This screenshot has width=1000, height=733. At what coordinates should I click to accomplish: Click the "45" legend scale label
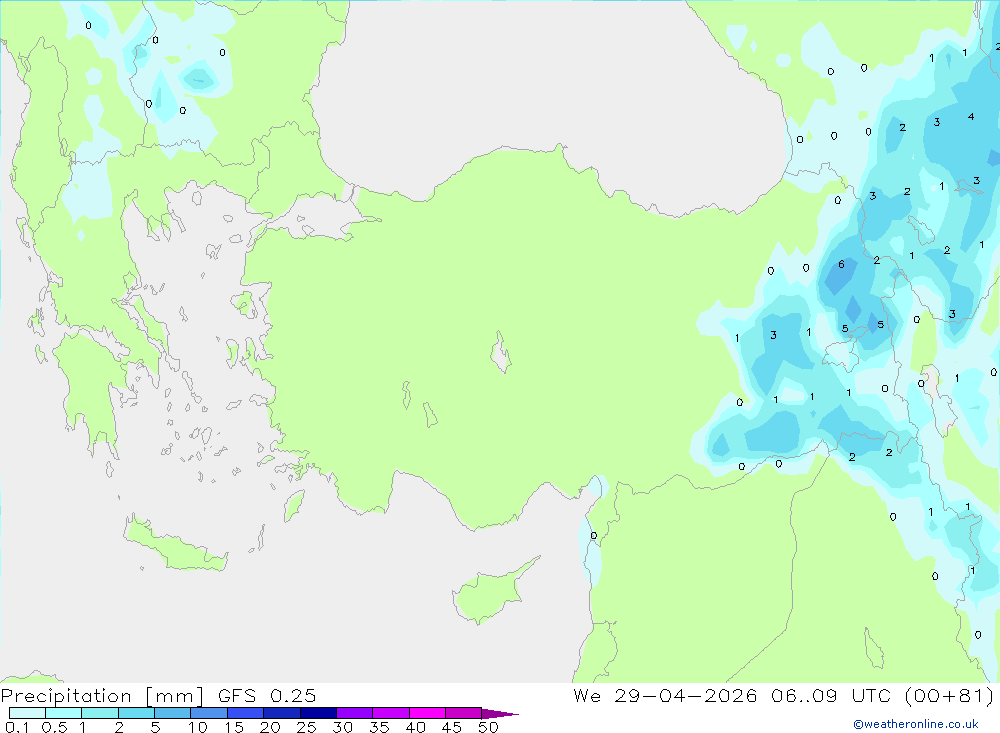click(x=452, y=727)
